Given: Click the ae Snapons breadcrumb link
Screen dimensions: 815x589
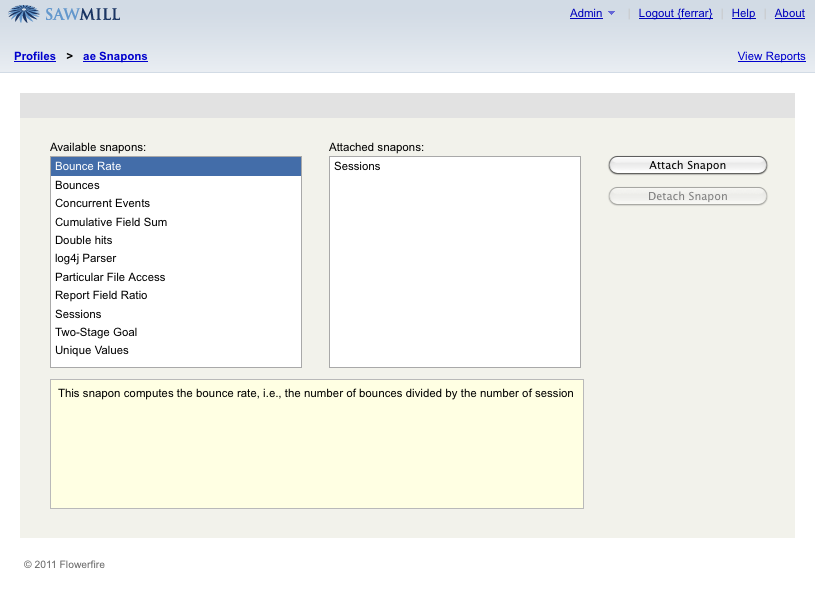Looking at the screenshot, I should click(115, 56).
